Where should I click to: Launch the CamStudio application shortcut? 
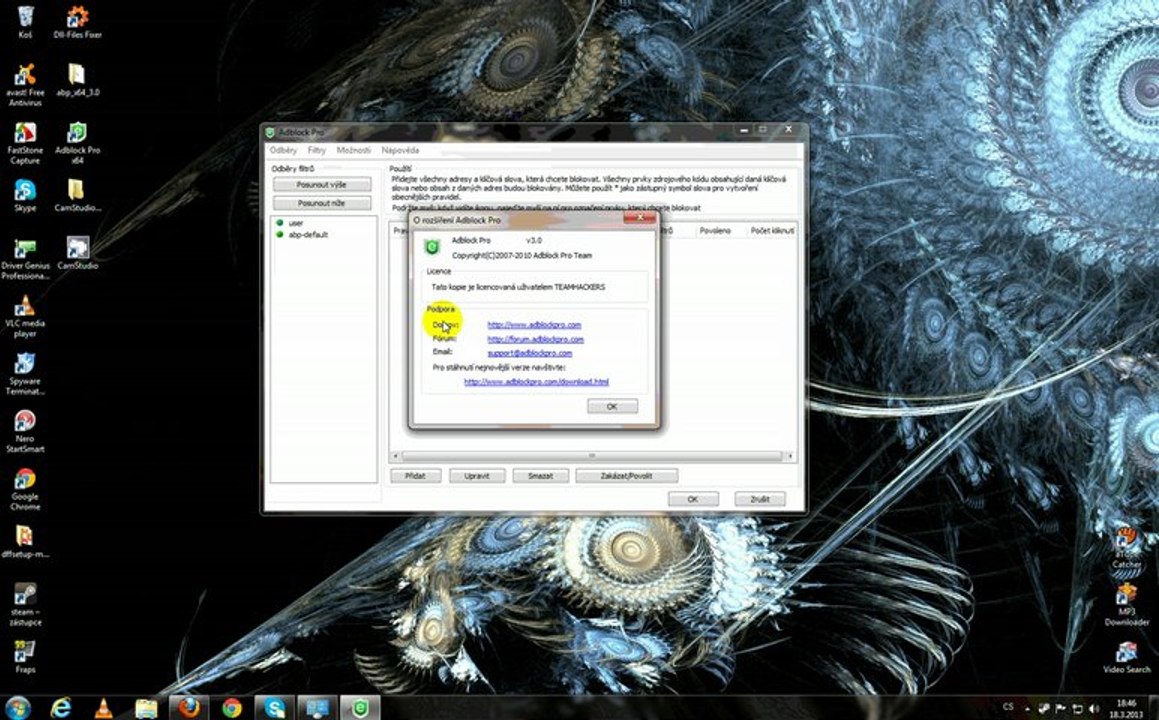pos(78,253)
